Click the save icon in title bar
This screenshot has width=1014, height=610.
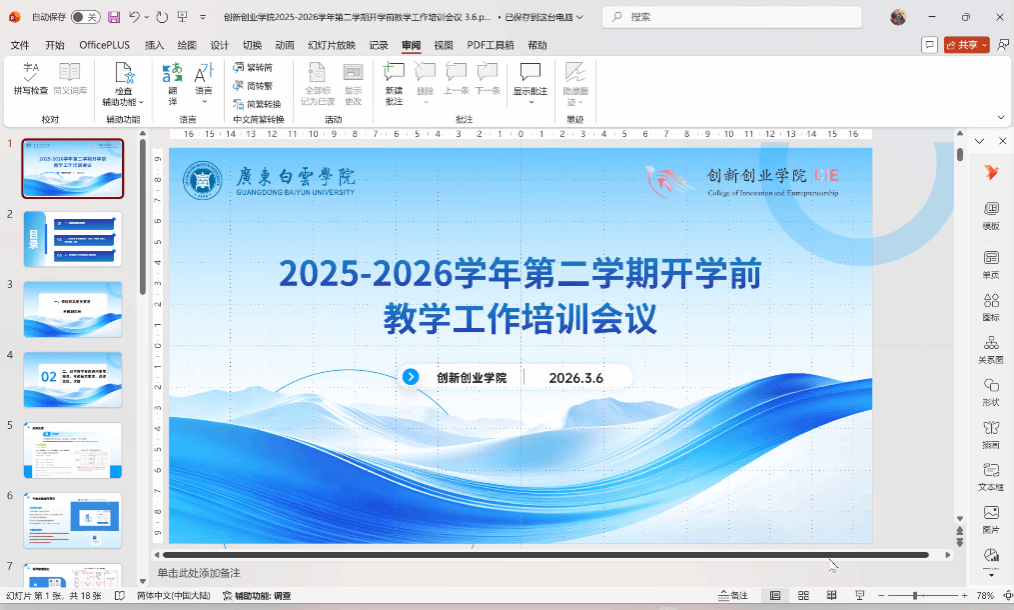coord(113,17)
